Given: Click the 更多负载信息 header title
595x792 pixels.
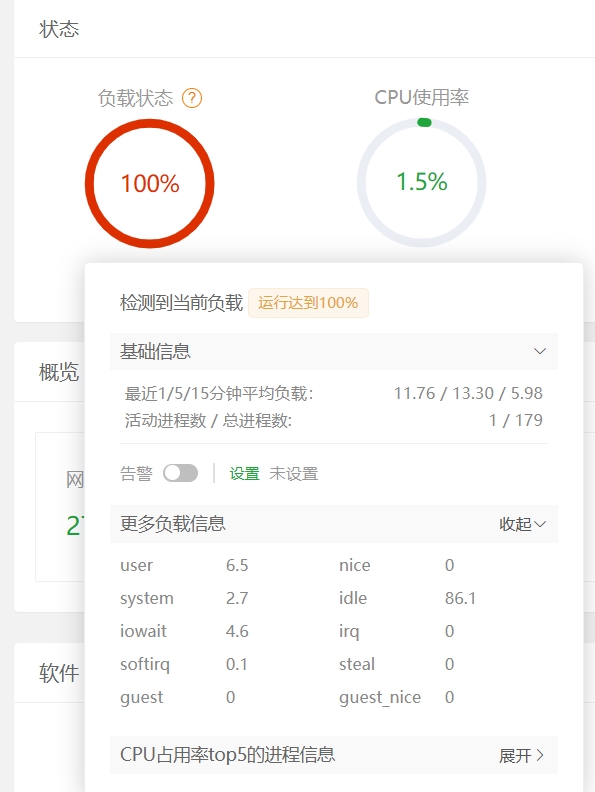Looking at the screenshot, I should tap(173, 524).
